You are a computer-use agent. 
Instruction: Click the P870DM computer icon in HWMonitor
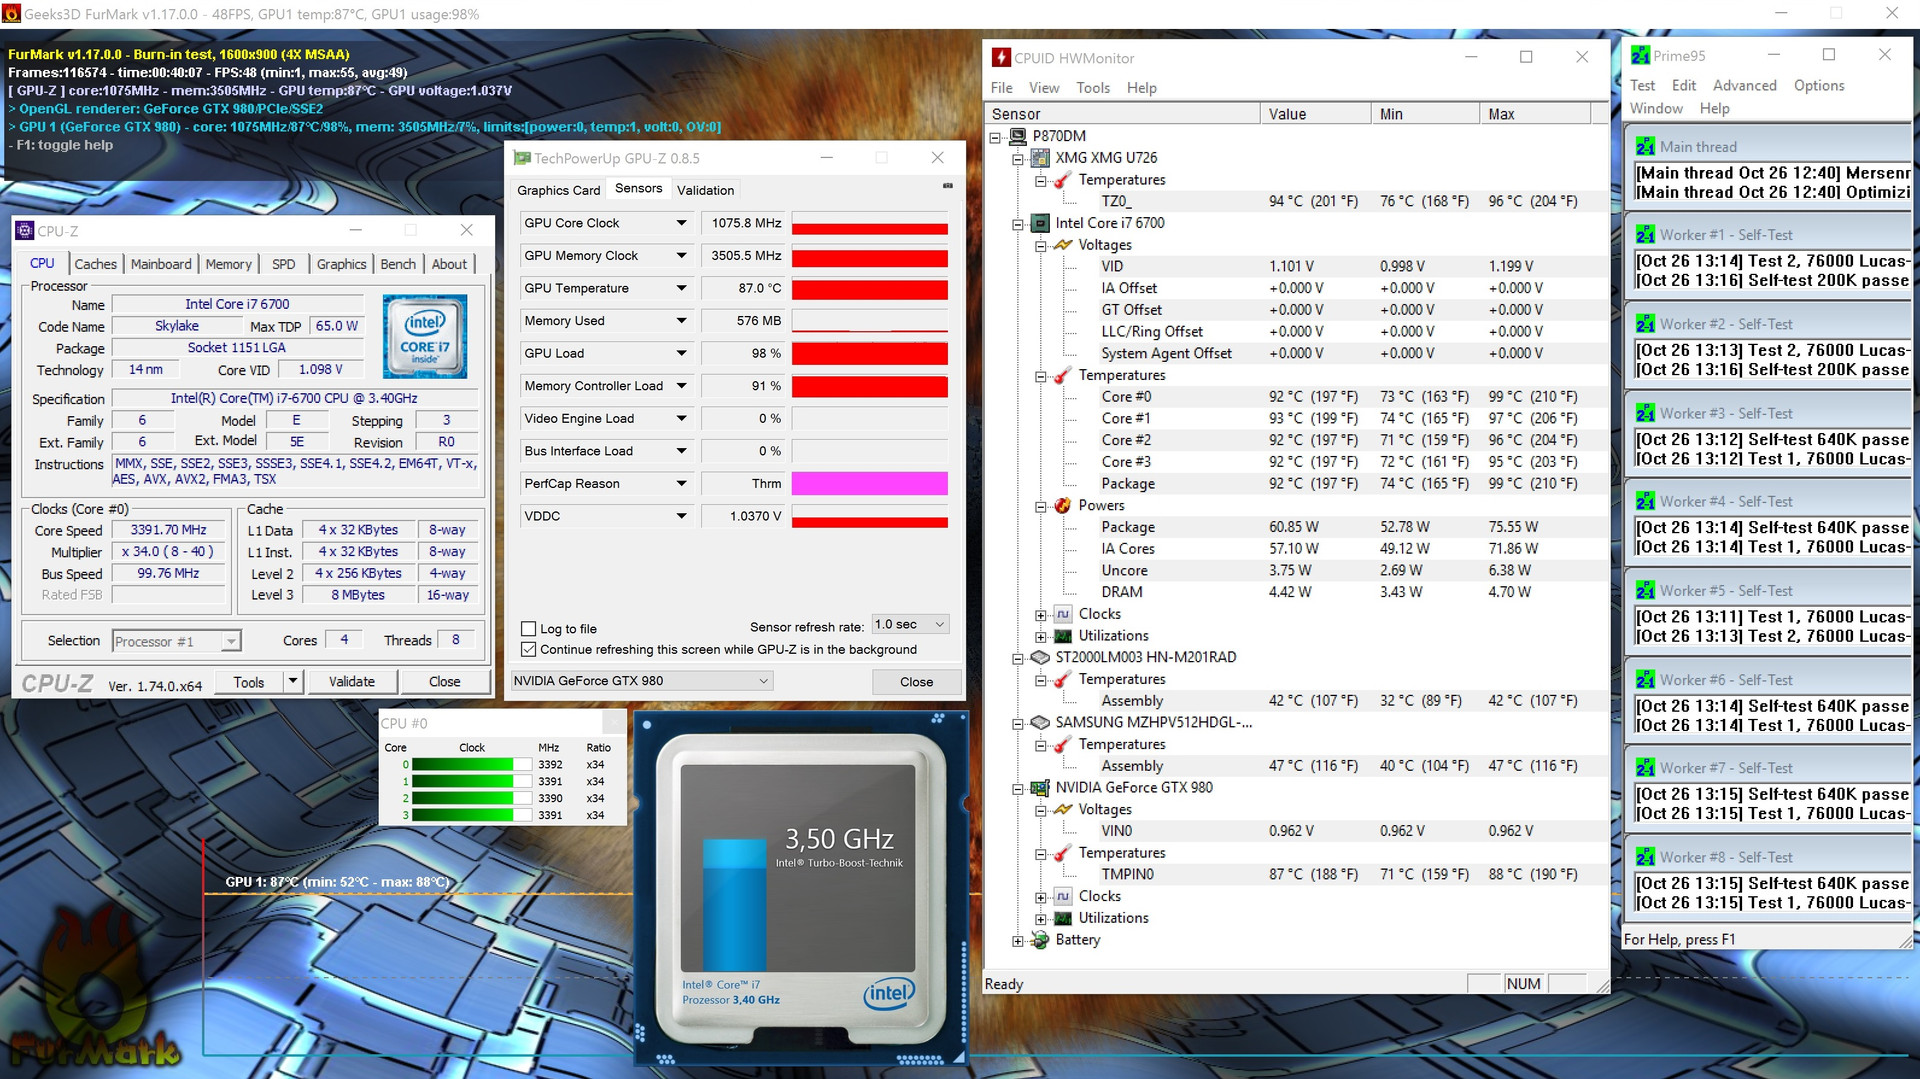click(1018, 136)
